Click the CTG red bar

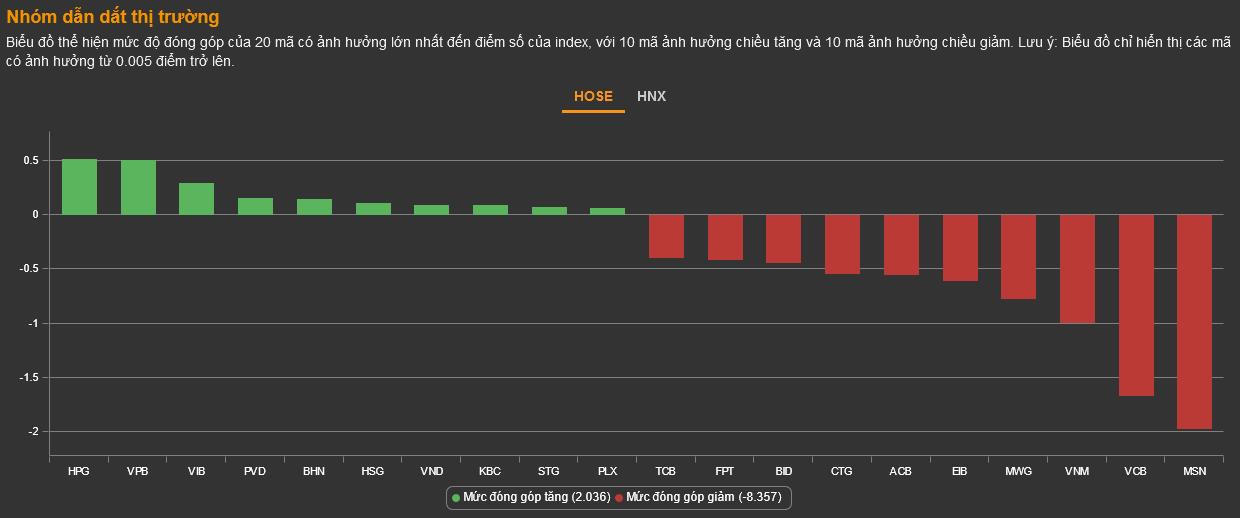842,244
